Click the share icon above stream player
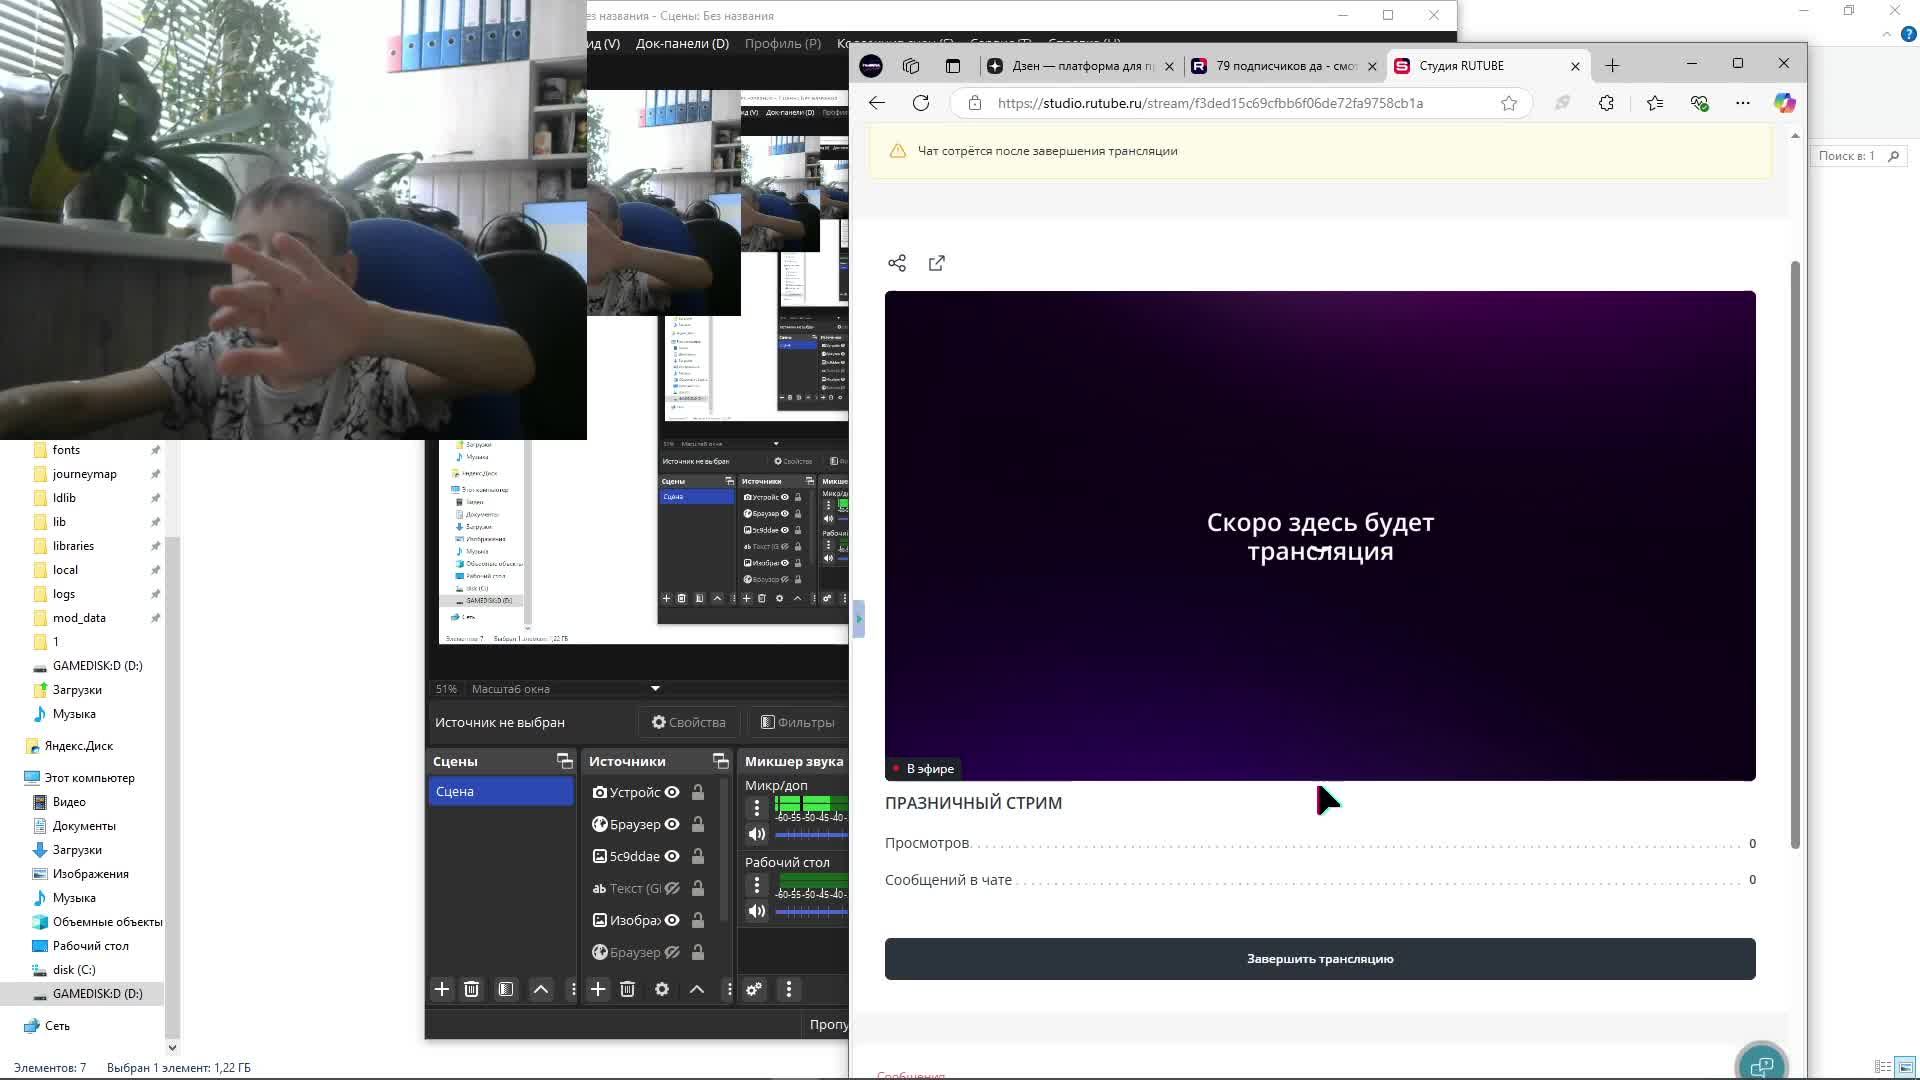Image resolution: width=1920 pixels, height=1080 pixels. 897,263
